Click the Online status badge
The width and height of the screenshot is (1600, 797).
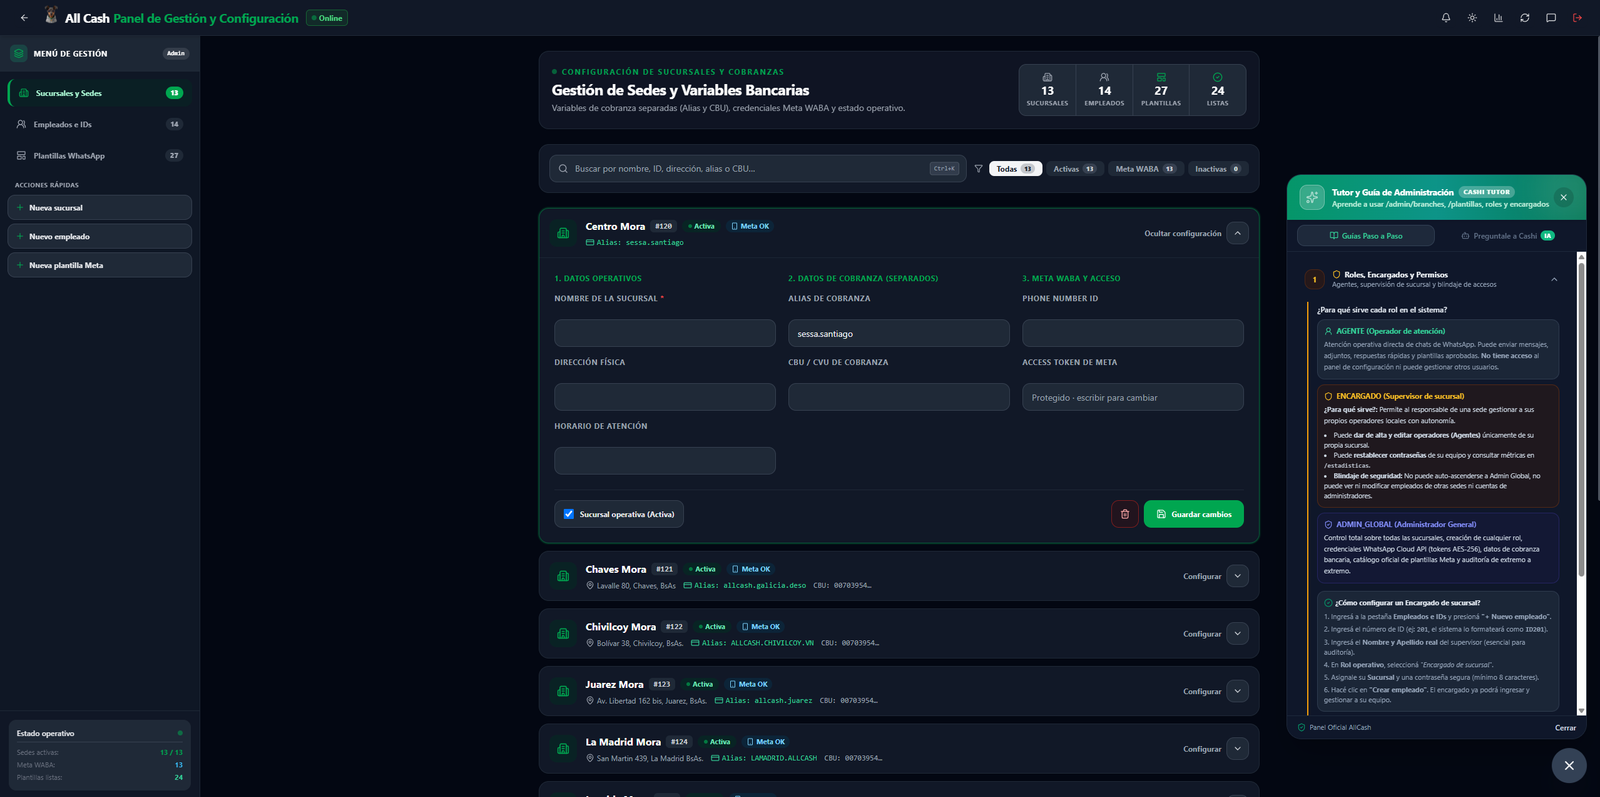click(x=327, y=18)
